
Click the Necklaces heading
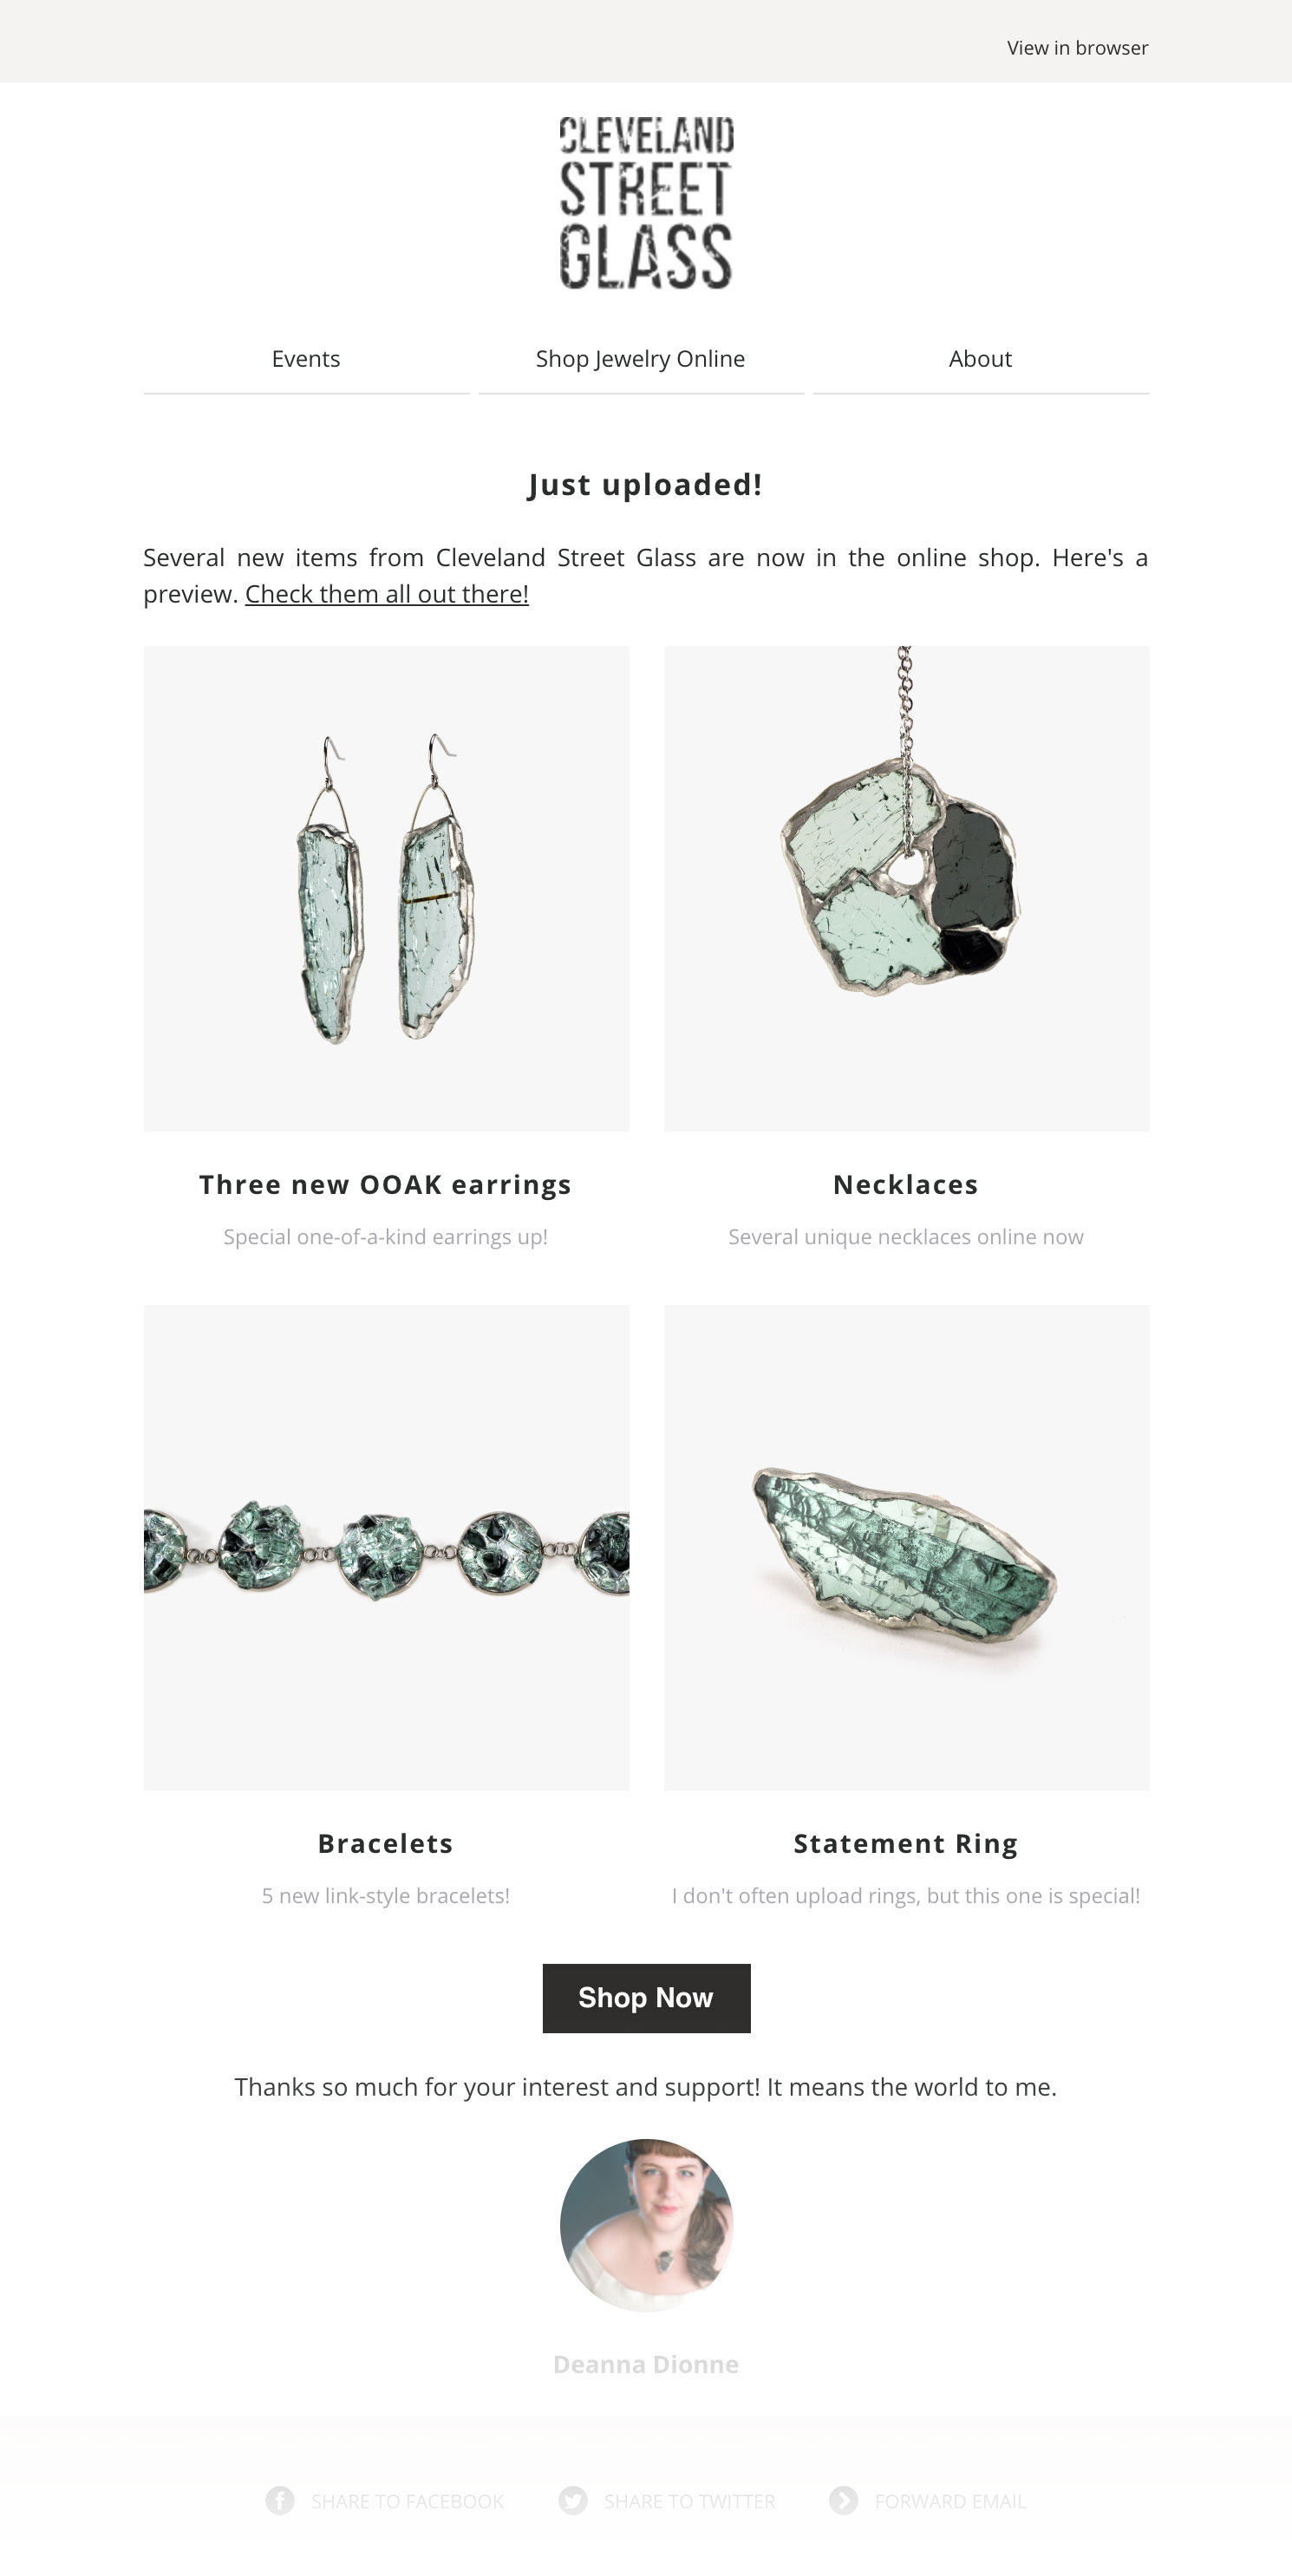coord(906,1185)
